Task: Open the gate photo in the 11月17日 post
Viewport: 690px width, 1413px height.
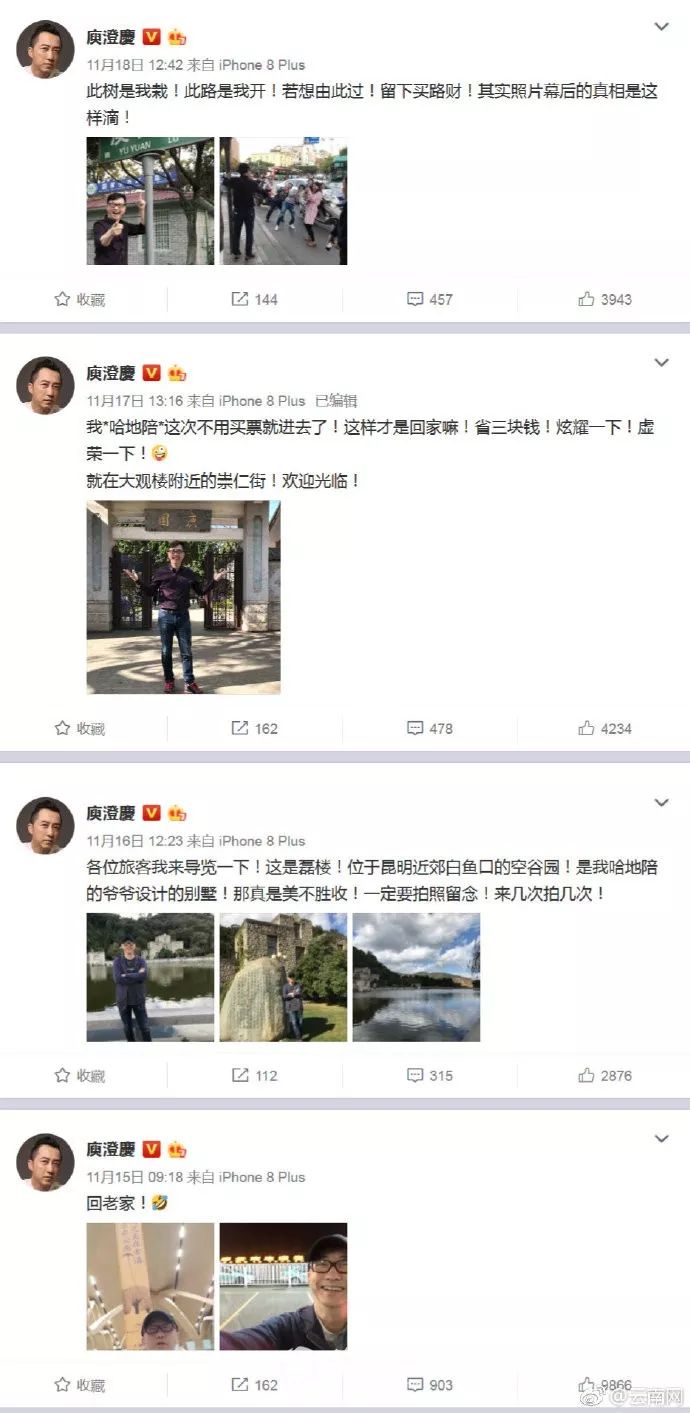Action: coord(184,597)
